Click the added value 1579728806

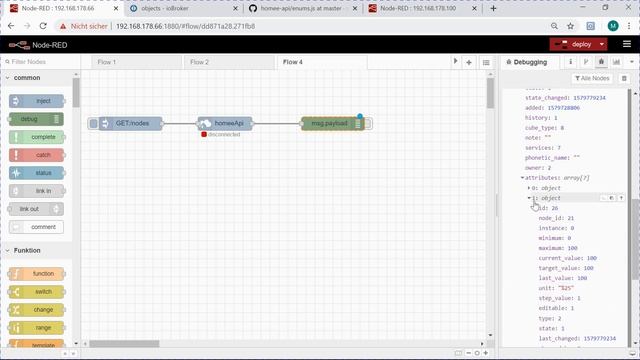click(x=563, y=108)
